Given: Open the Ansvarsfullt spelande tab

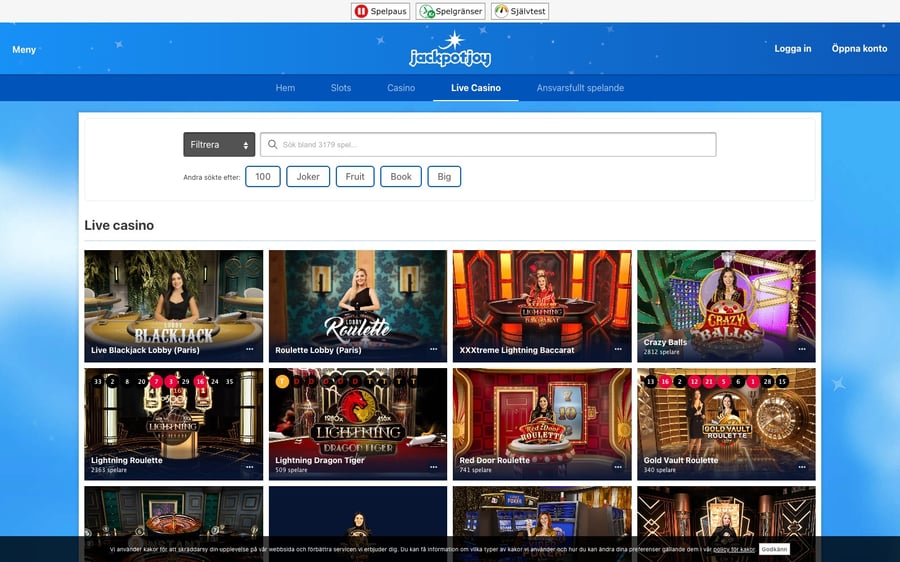Looking at the screenshot, I should [x=580, y=88].
